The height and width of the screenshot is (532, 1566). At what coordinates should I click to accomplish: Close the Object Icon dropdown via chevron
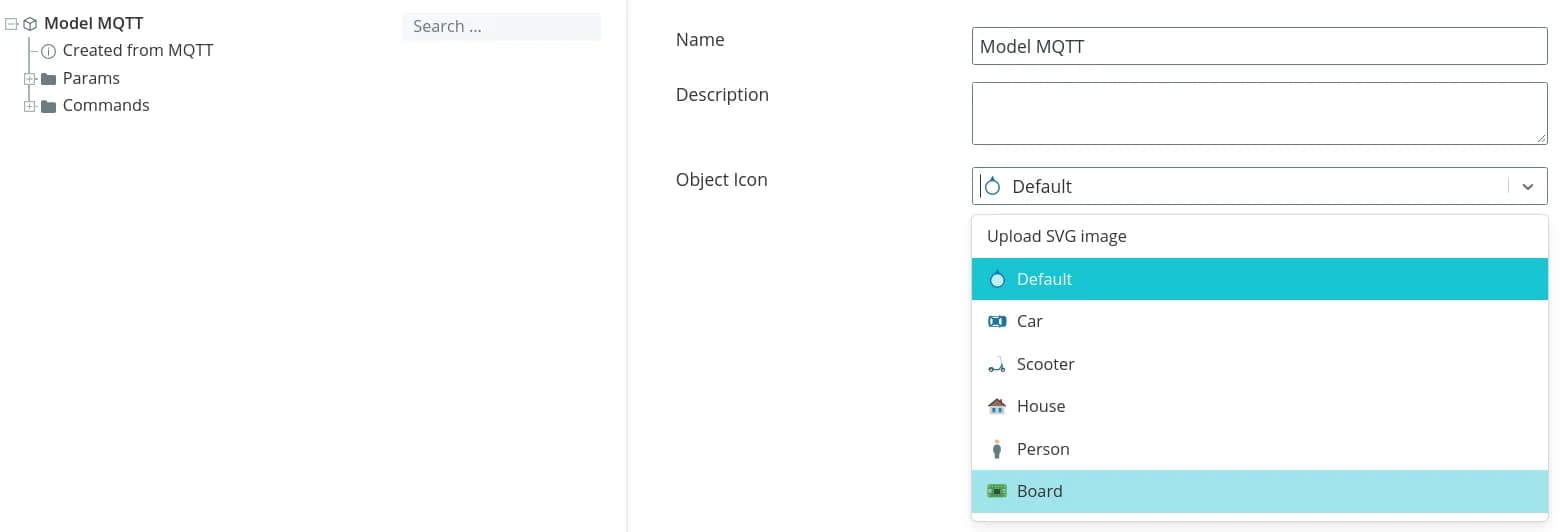pyautogui.click(x=1527, y=186)
